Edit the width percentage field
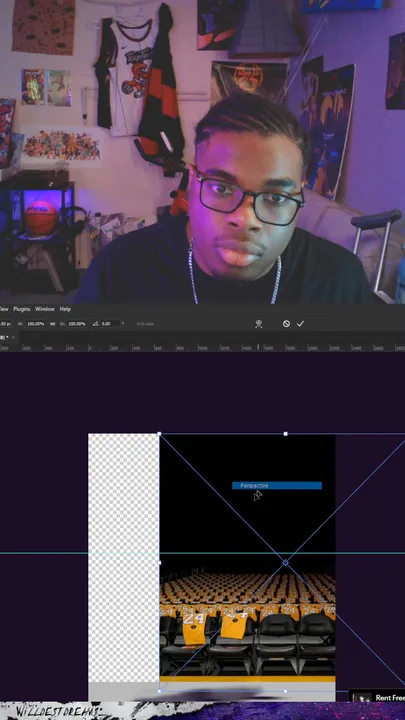Screen dimensions: 405x720 click(35, 324)
